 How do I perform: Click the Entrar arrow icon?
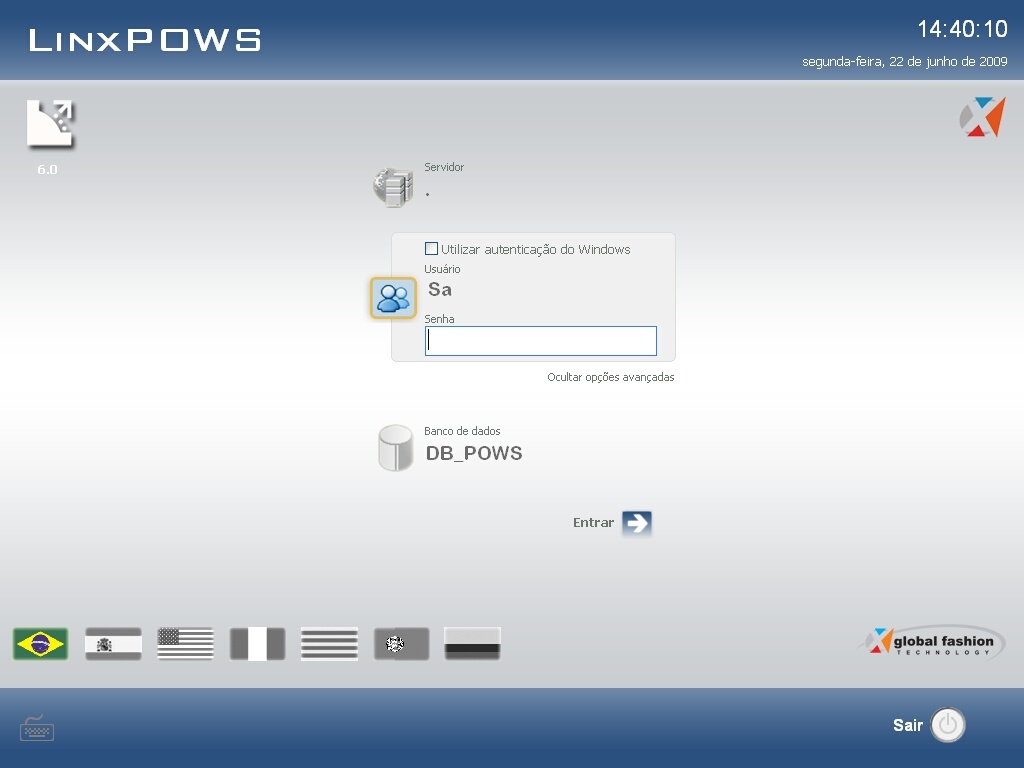point(637,522)
